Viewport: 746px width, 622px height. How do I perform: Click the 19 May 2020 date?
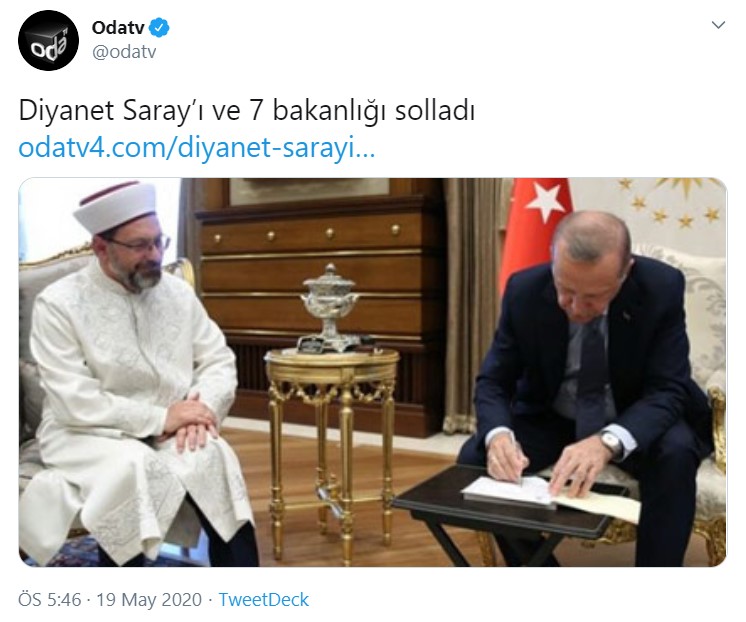149,600
